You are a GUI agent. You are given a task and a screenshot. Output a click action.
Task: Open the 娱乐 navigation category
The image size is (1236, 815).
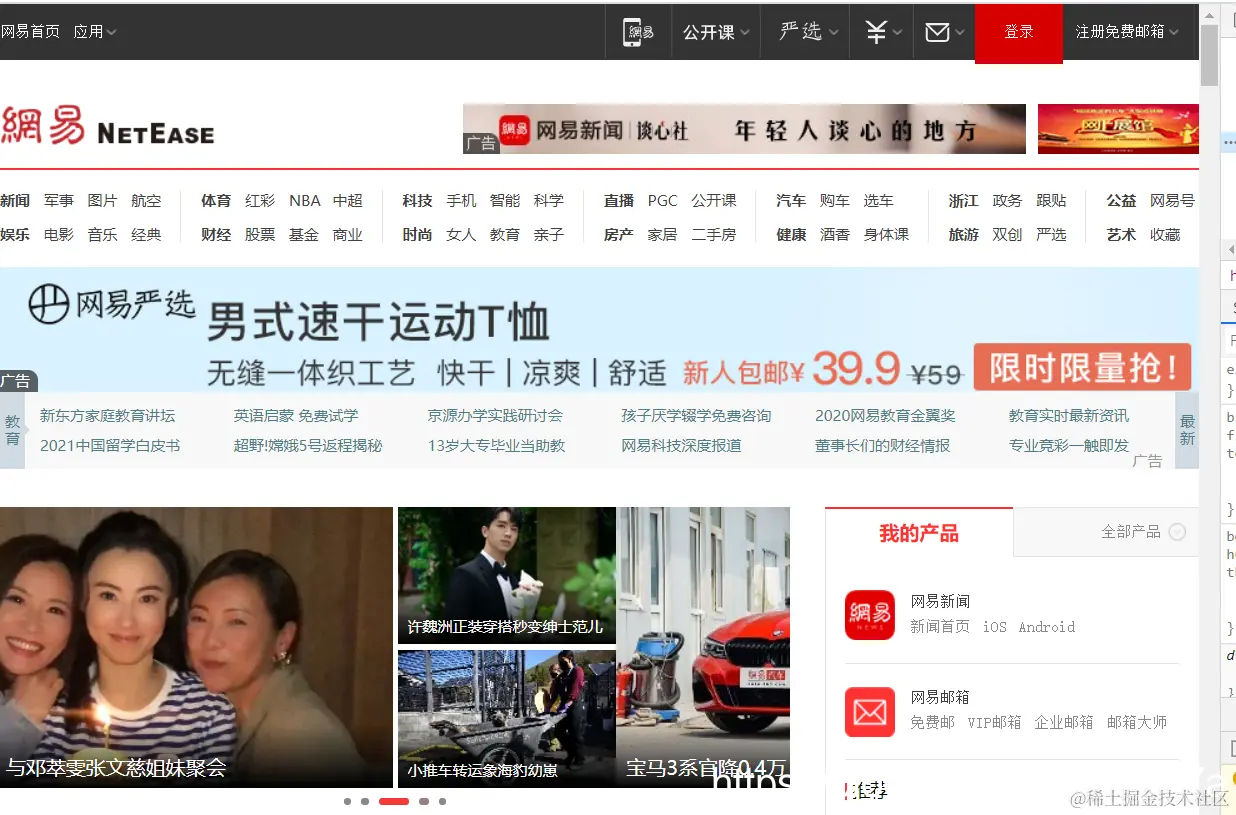point(15,235)
